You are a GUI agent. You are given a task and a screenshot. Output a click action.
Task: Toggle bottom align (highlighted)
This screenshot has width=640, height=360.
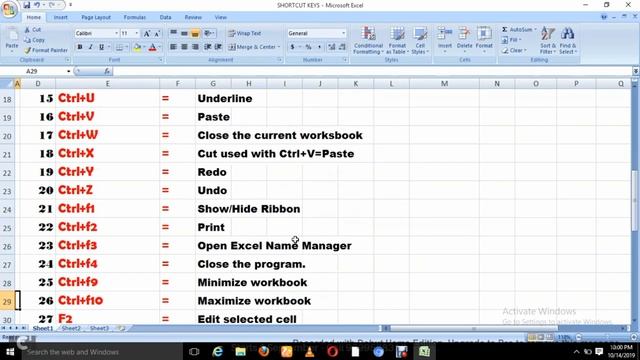click(195, 33)
